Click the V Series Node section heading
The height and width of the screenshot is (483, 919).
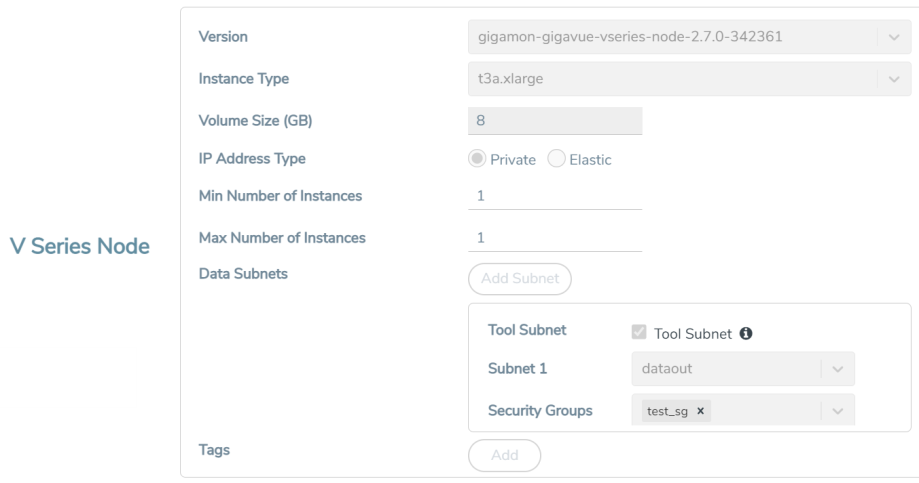[x=80, y=246]
